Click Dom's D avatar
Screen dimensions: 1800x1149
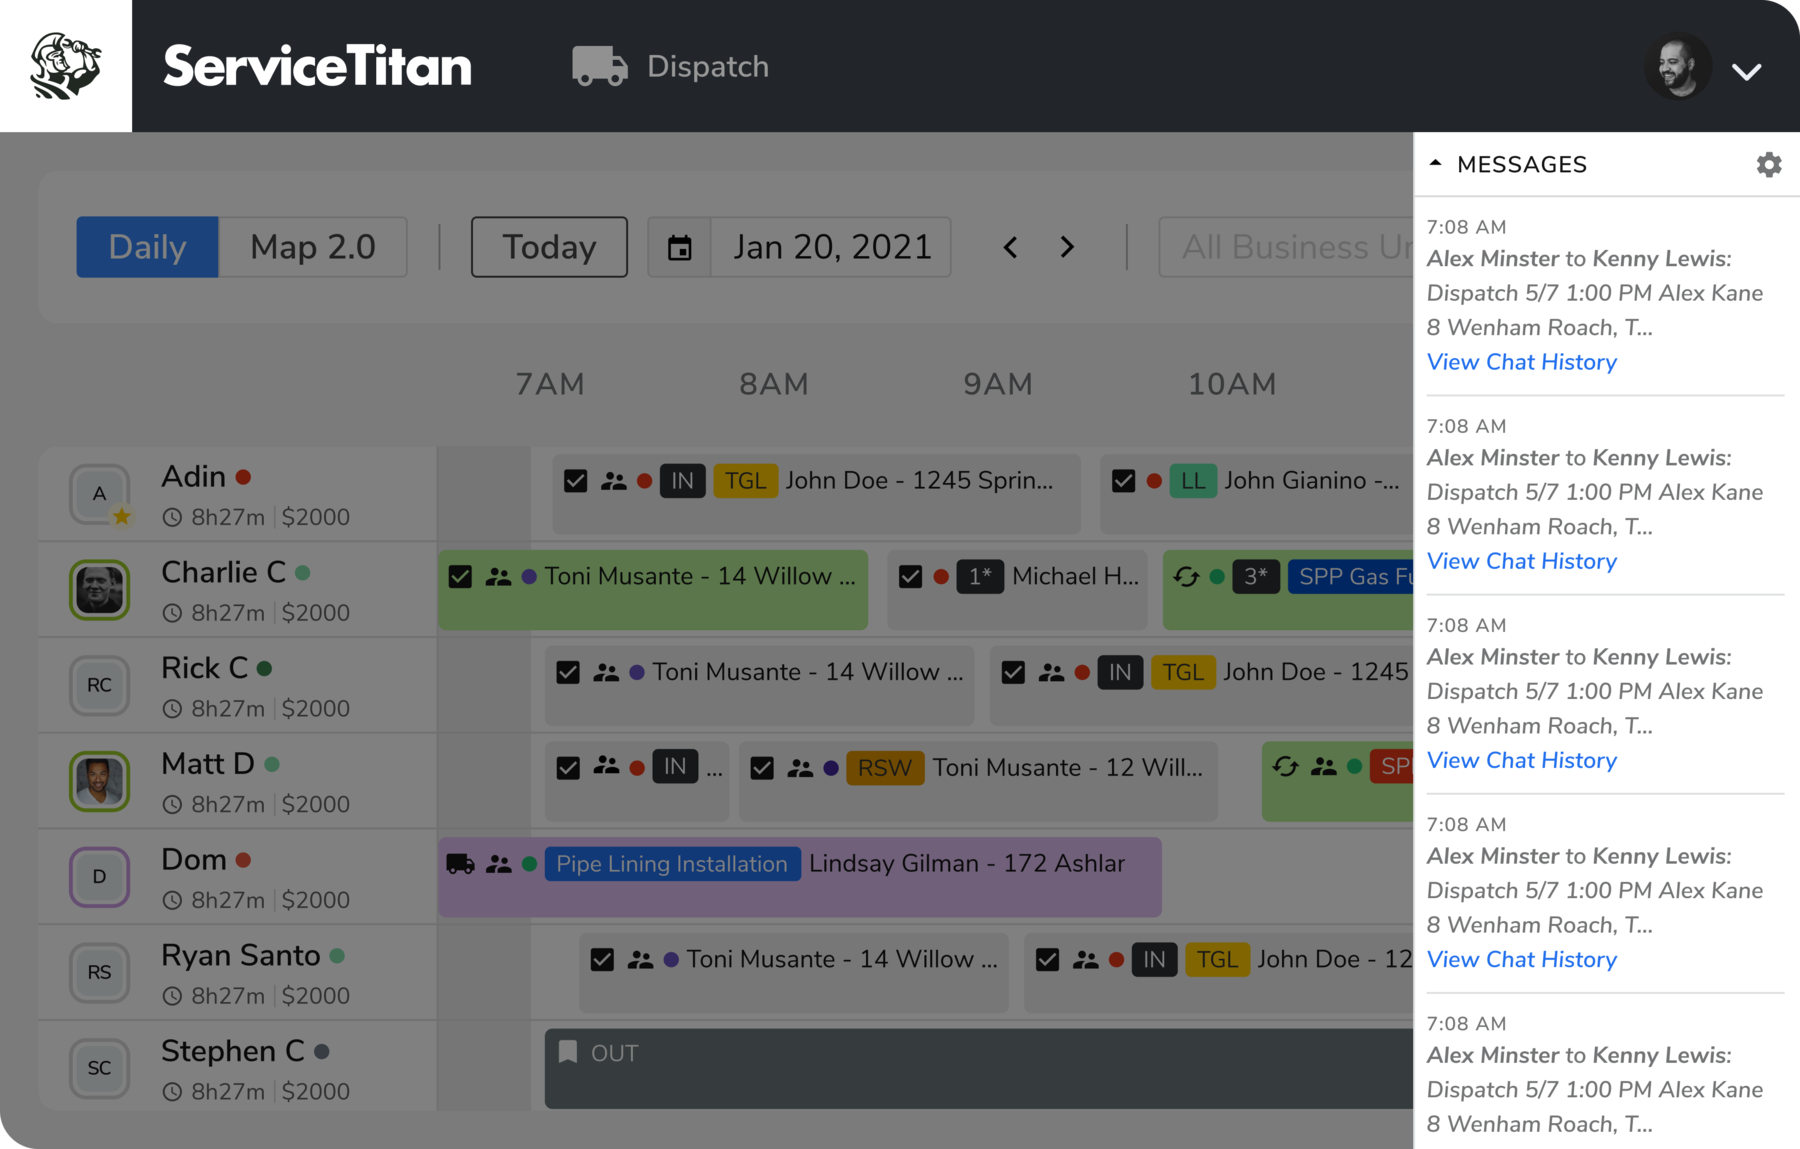point(100,877)
